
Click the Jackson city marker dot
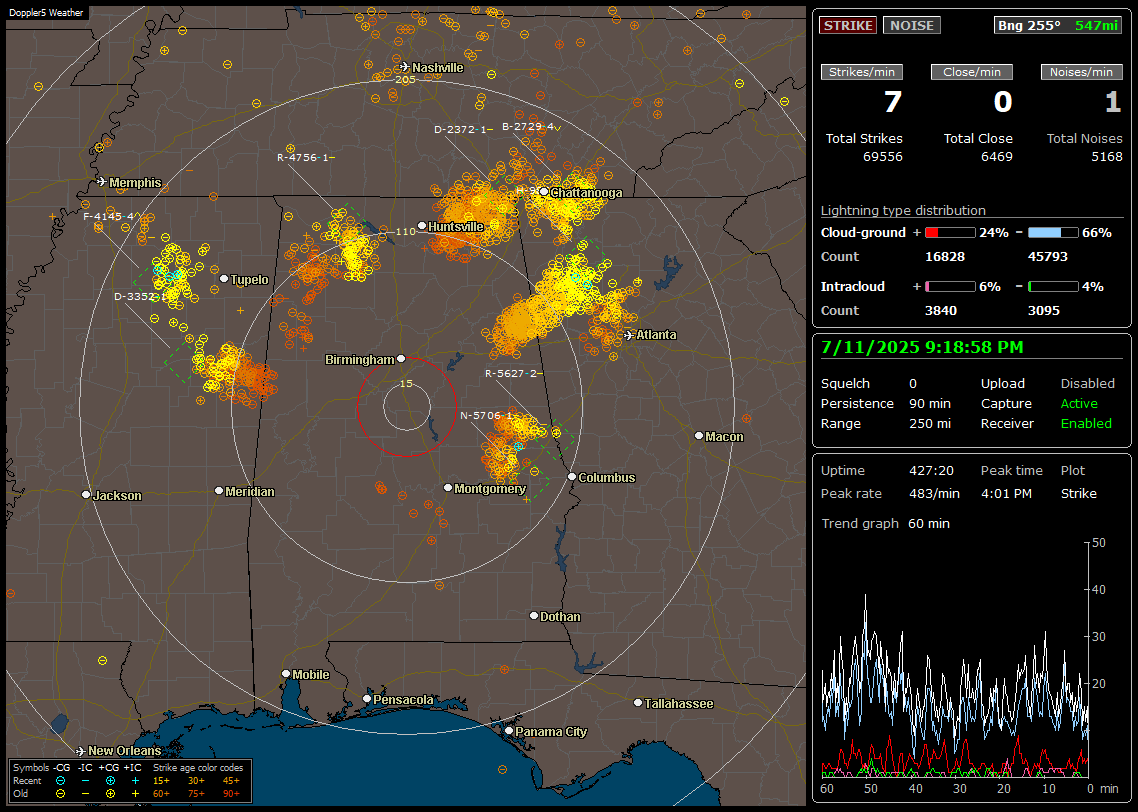(x=86, y=495)
